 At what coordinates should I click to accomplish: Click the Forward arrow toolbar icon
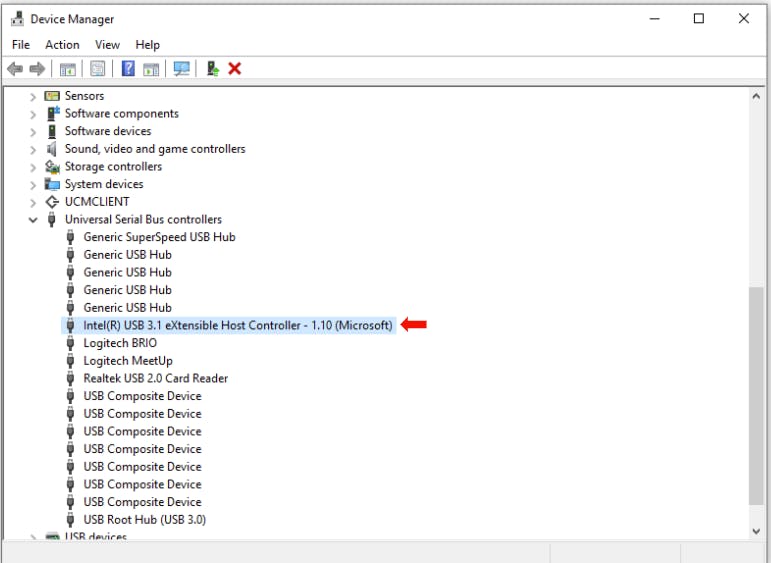(x=37, y=68)
